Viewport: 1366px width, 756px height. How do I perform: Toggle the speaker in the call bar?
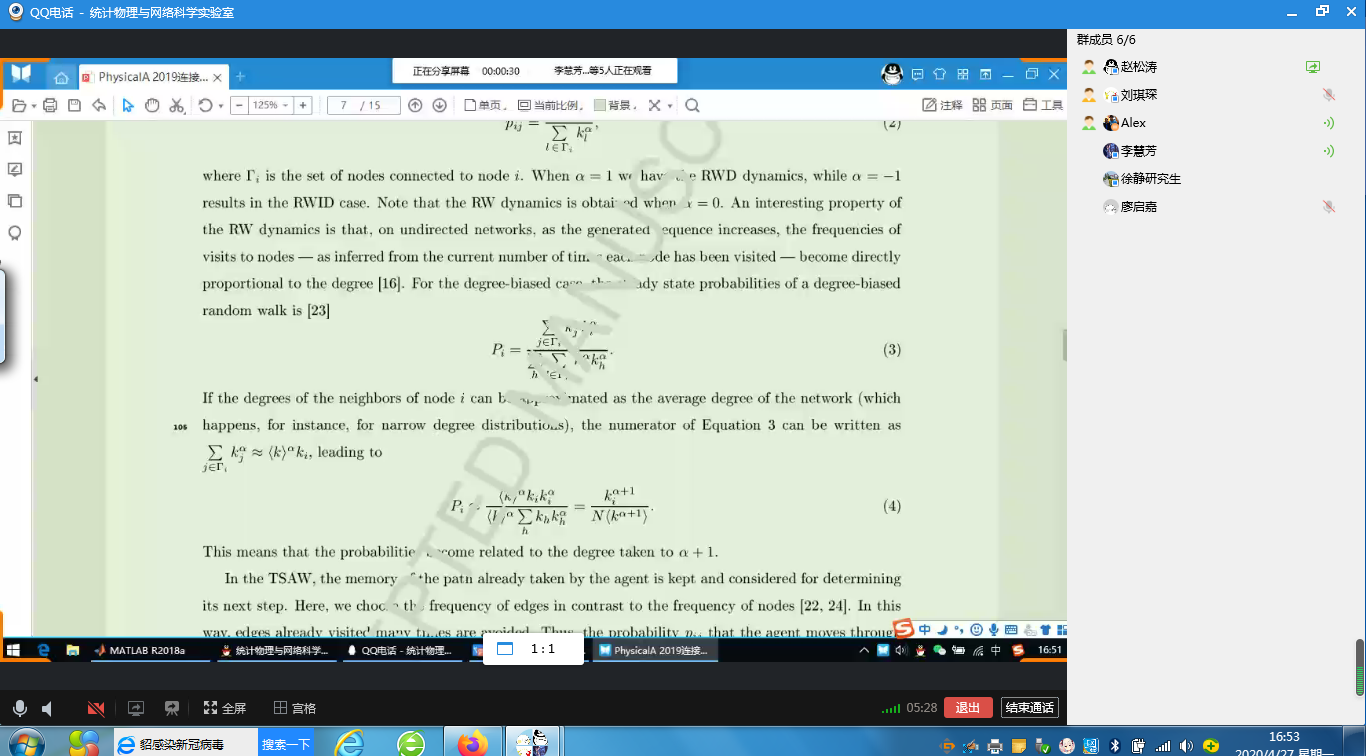point(47,708)
